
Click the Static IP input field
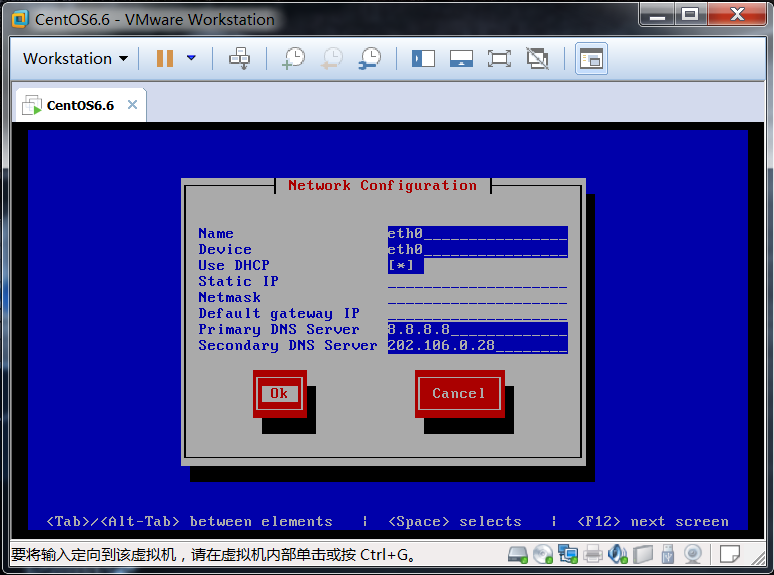[x=477, y=281]
